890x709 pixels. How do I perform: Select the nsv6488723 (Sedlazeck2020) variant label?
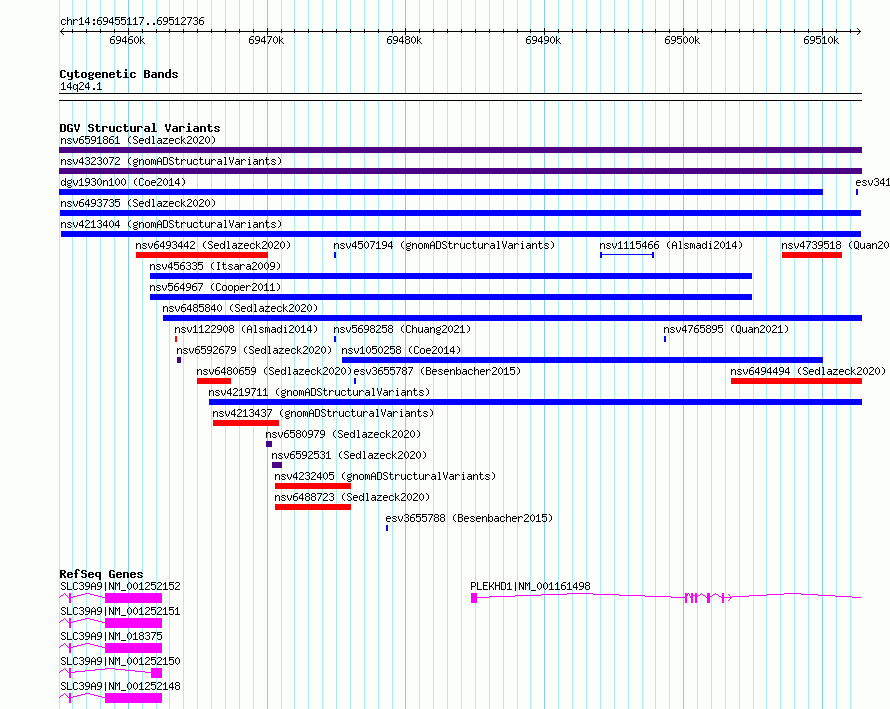[x=352, y=497]
